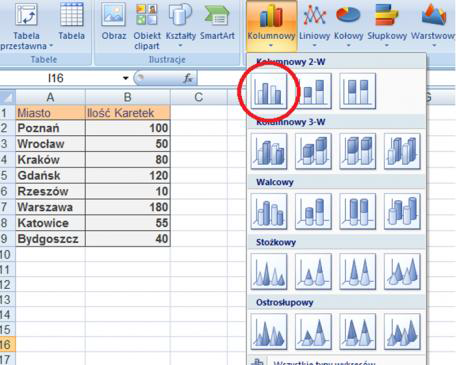The image size is (456, 365).
Task: Click the SmartArt button
Action: click(x=217, y=22)
